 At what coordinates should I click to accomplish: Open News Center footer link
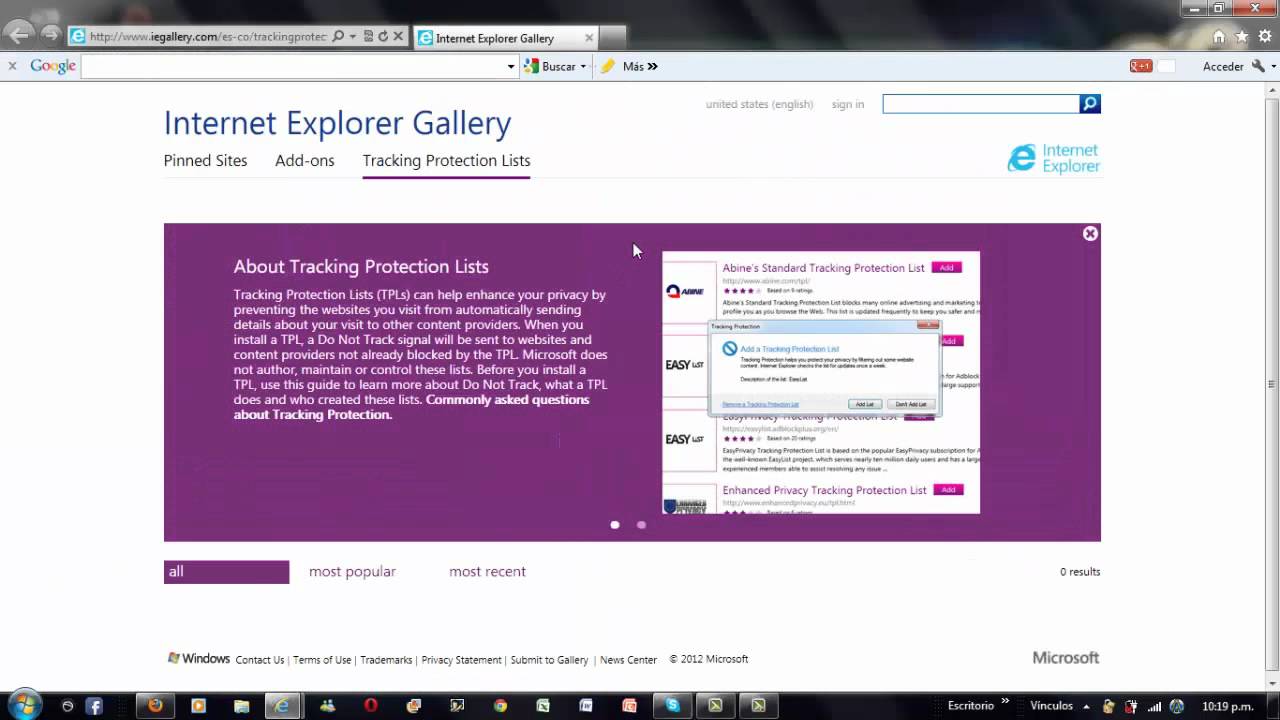pos(628,660)
